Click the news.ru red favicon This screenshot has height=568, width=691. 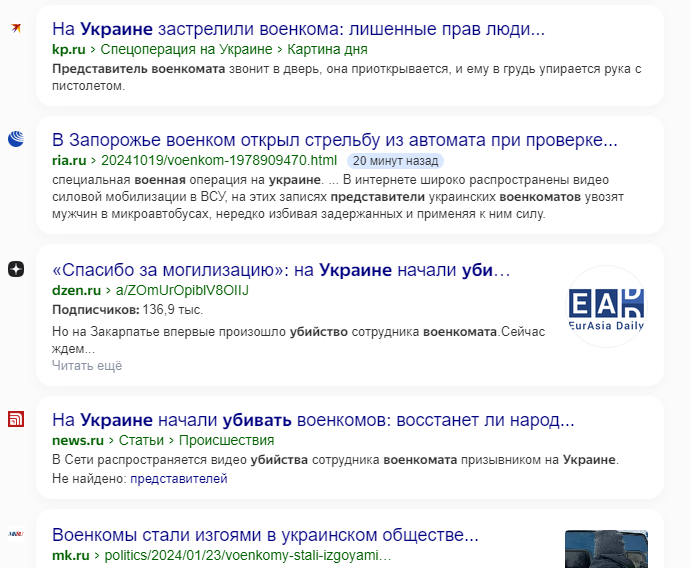[x=16, y=419]
